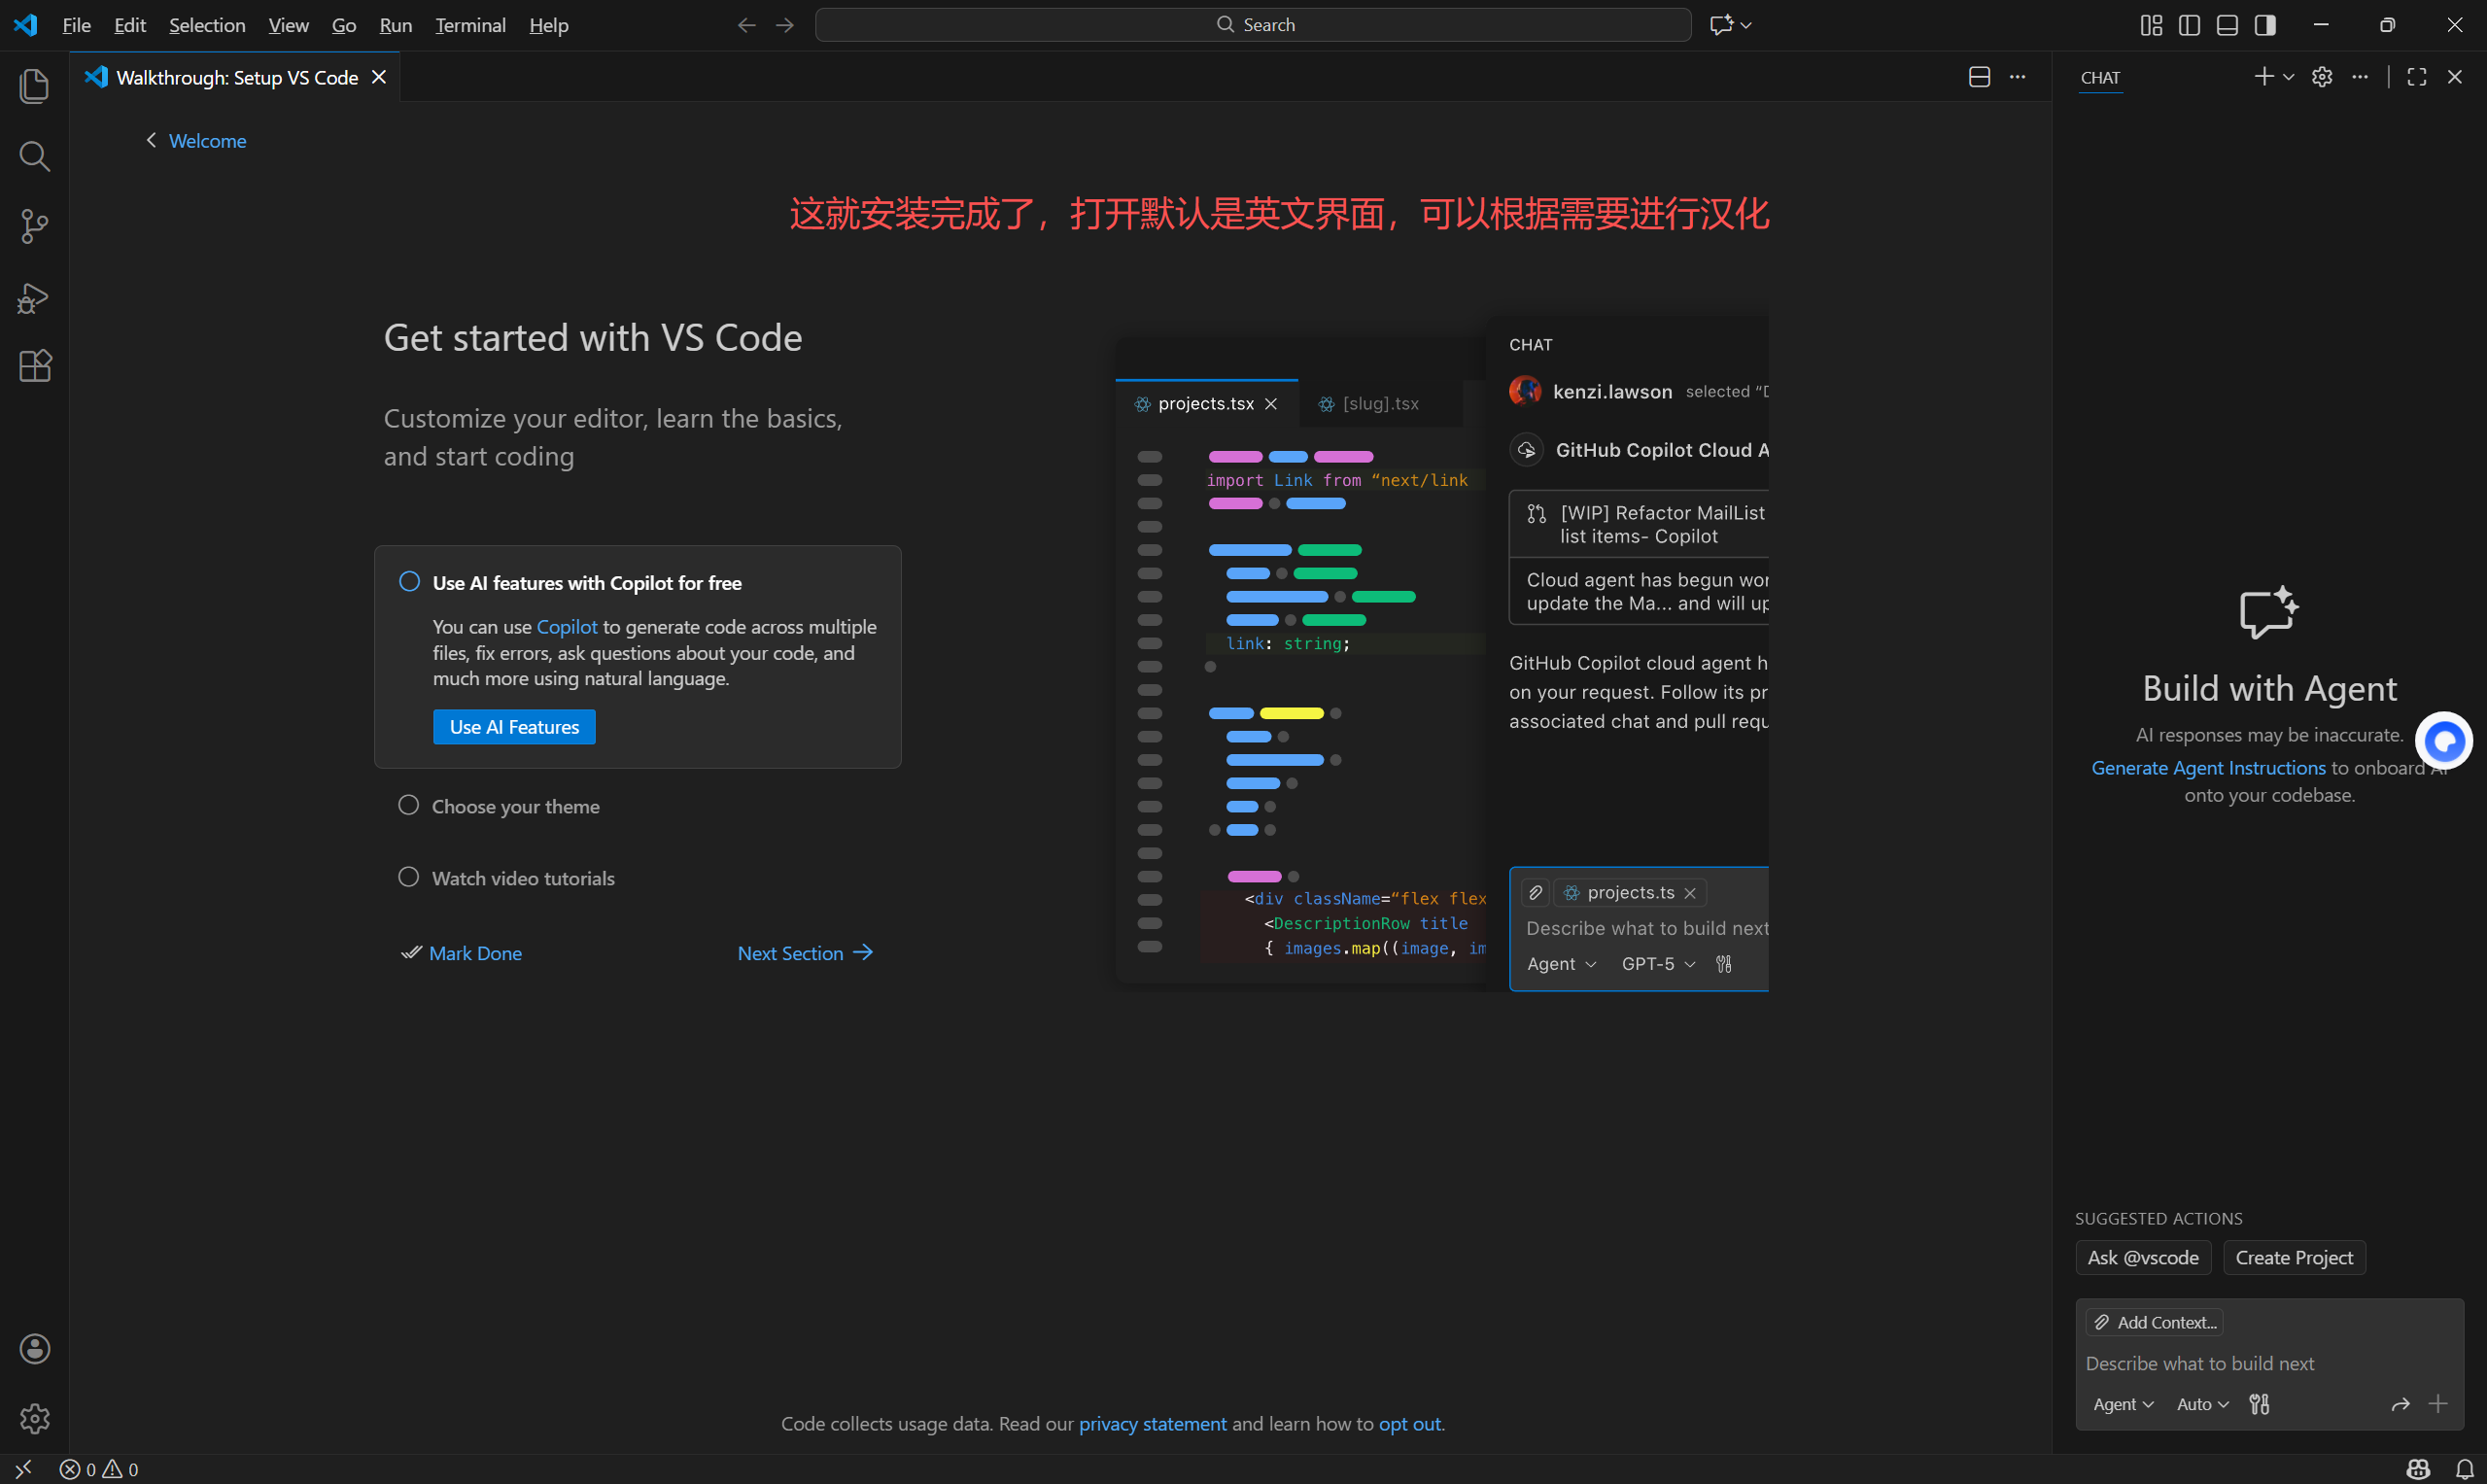Configure chat tools icon in input box

point(2259,1404)
